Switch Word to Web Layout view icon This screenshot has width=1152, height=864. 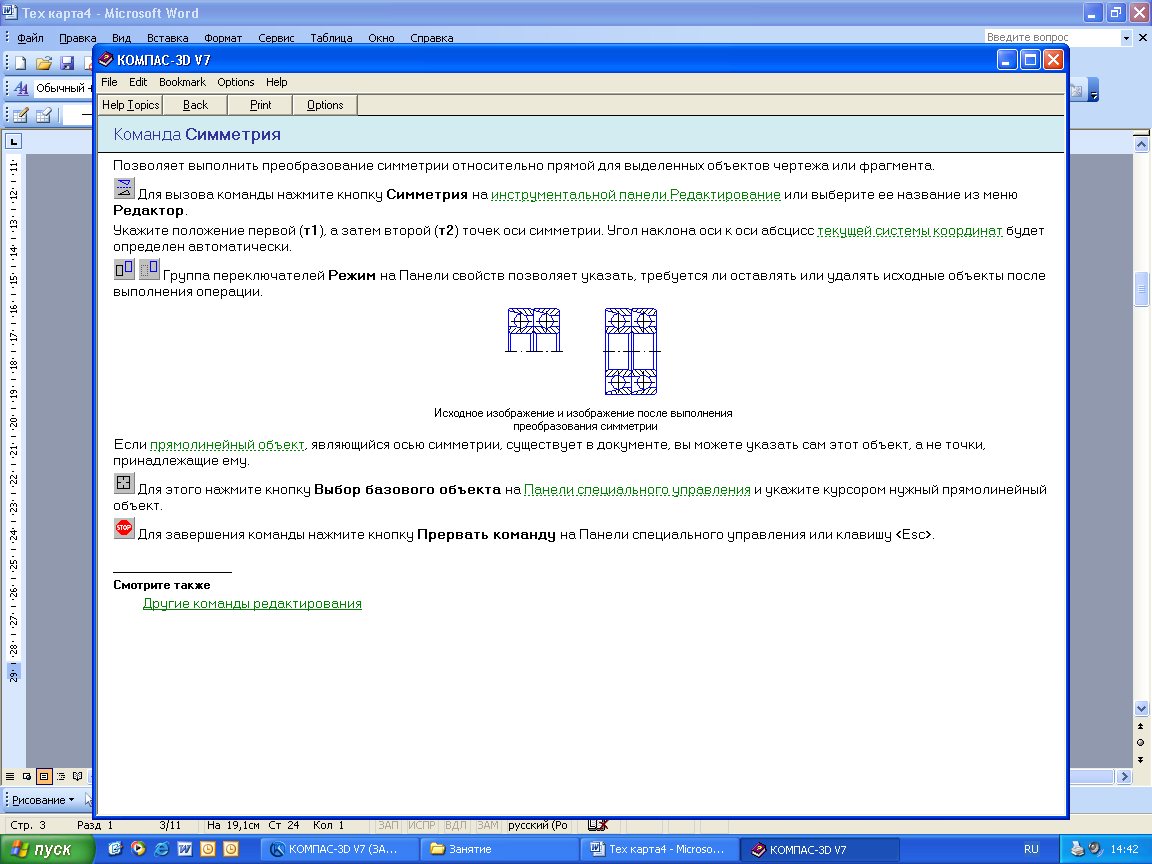coord(26,777)
